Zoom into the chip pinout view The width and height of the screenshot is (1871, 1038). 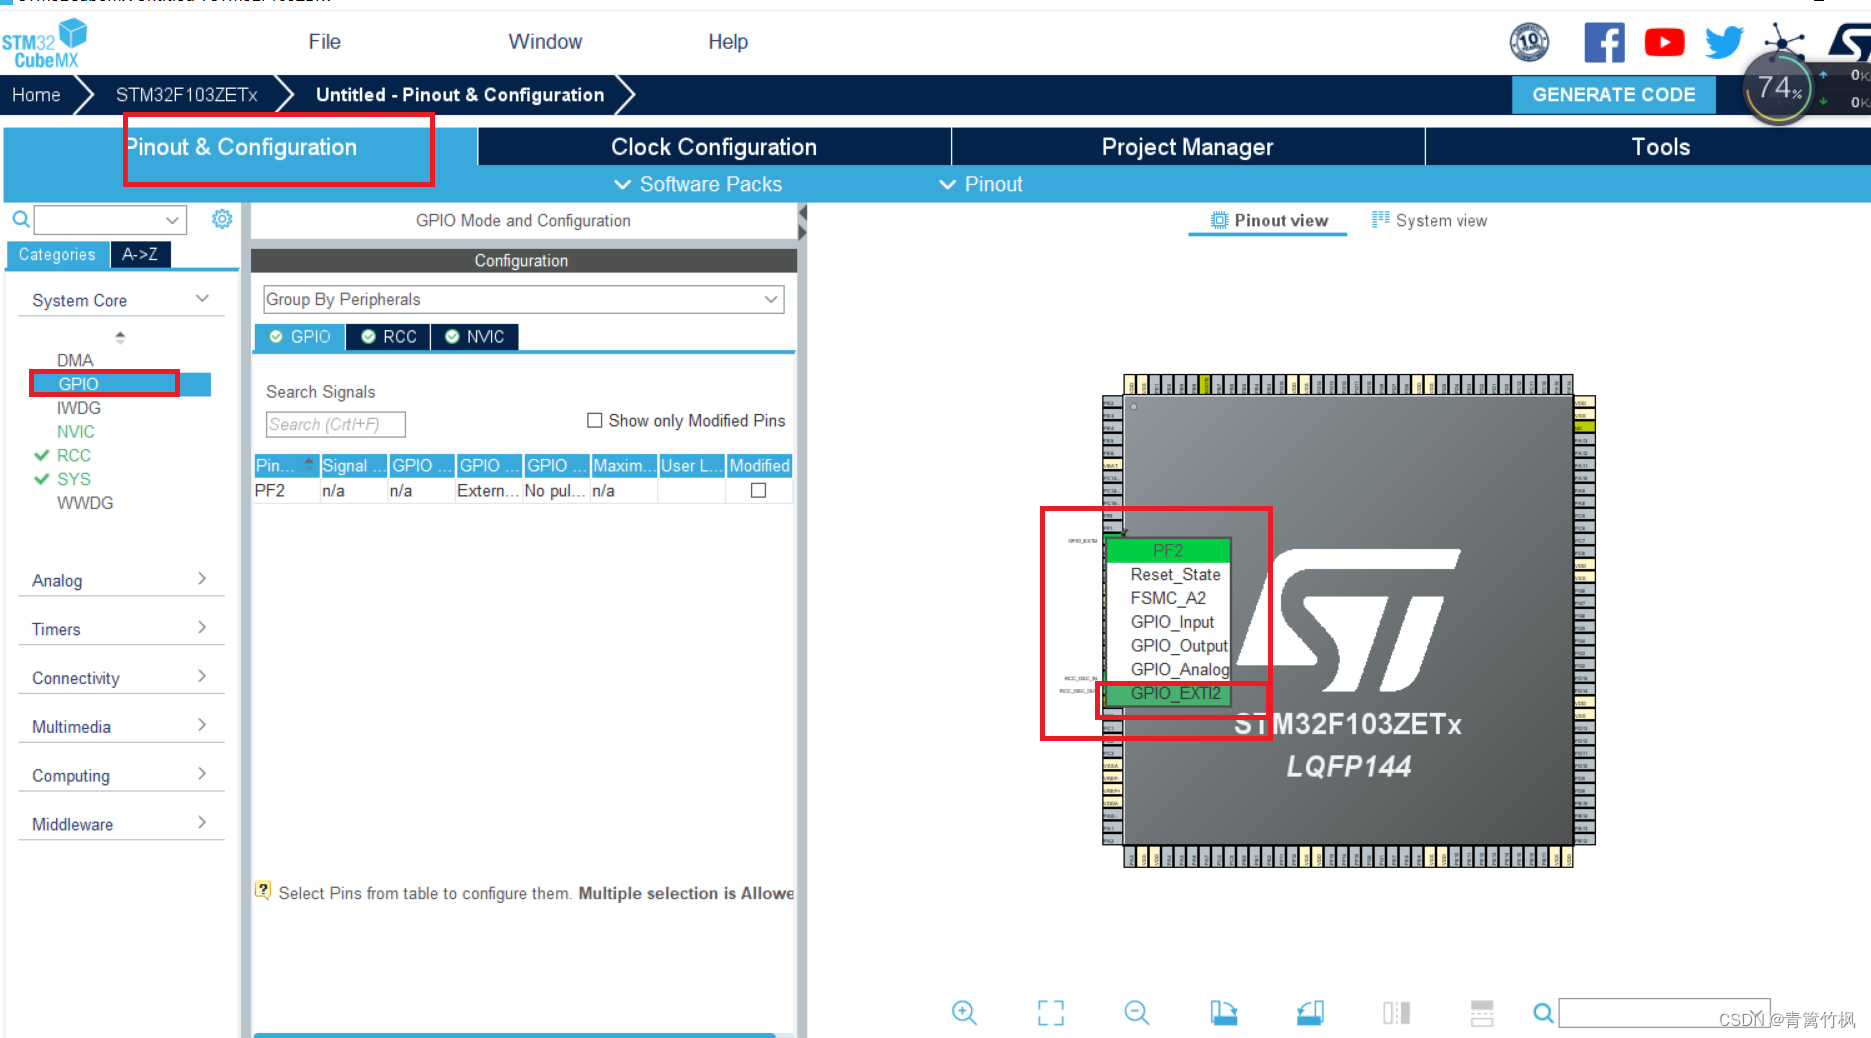coord(964,1012)
